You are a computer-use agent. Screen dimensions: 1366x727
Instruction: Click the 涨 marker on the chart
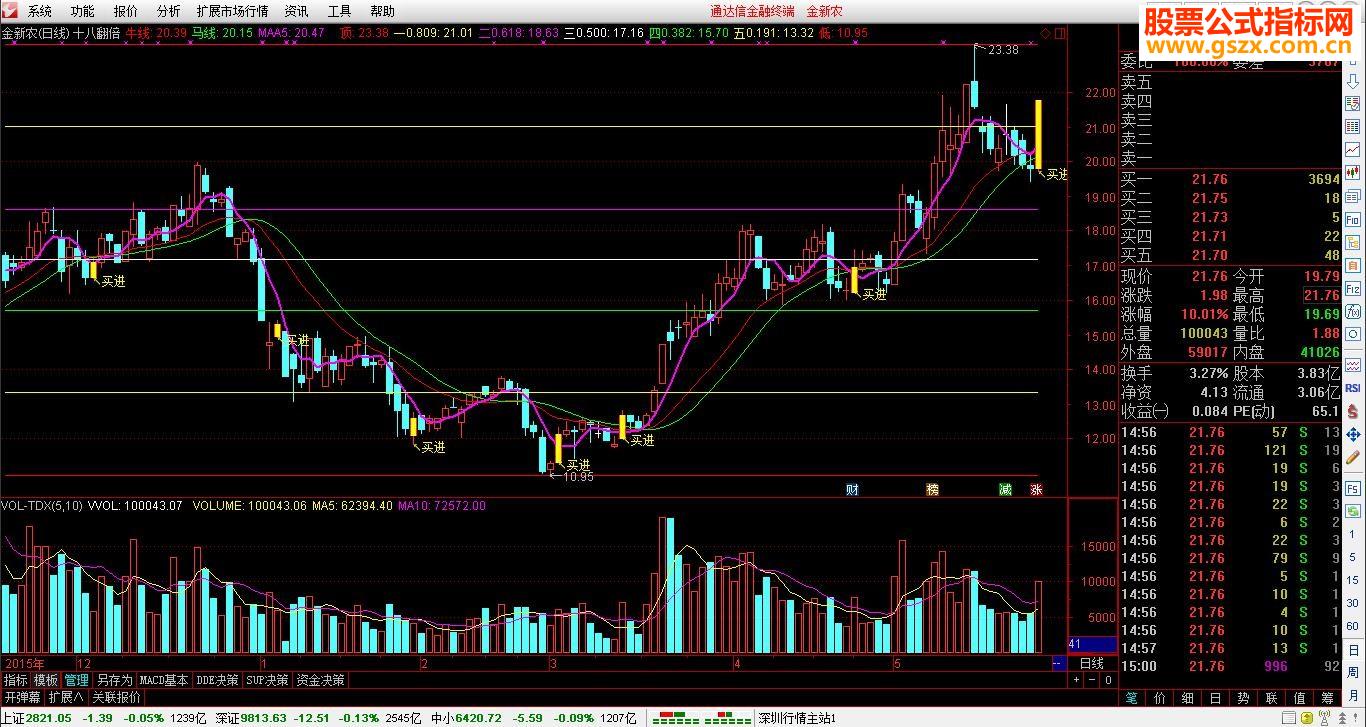[1037, 489]
